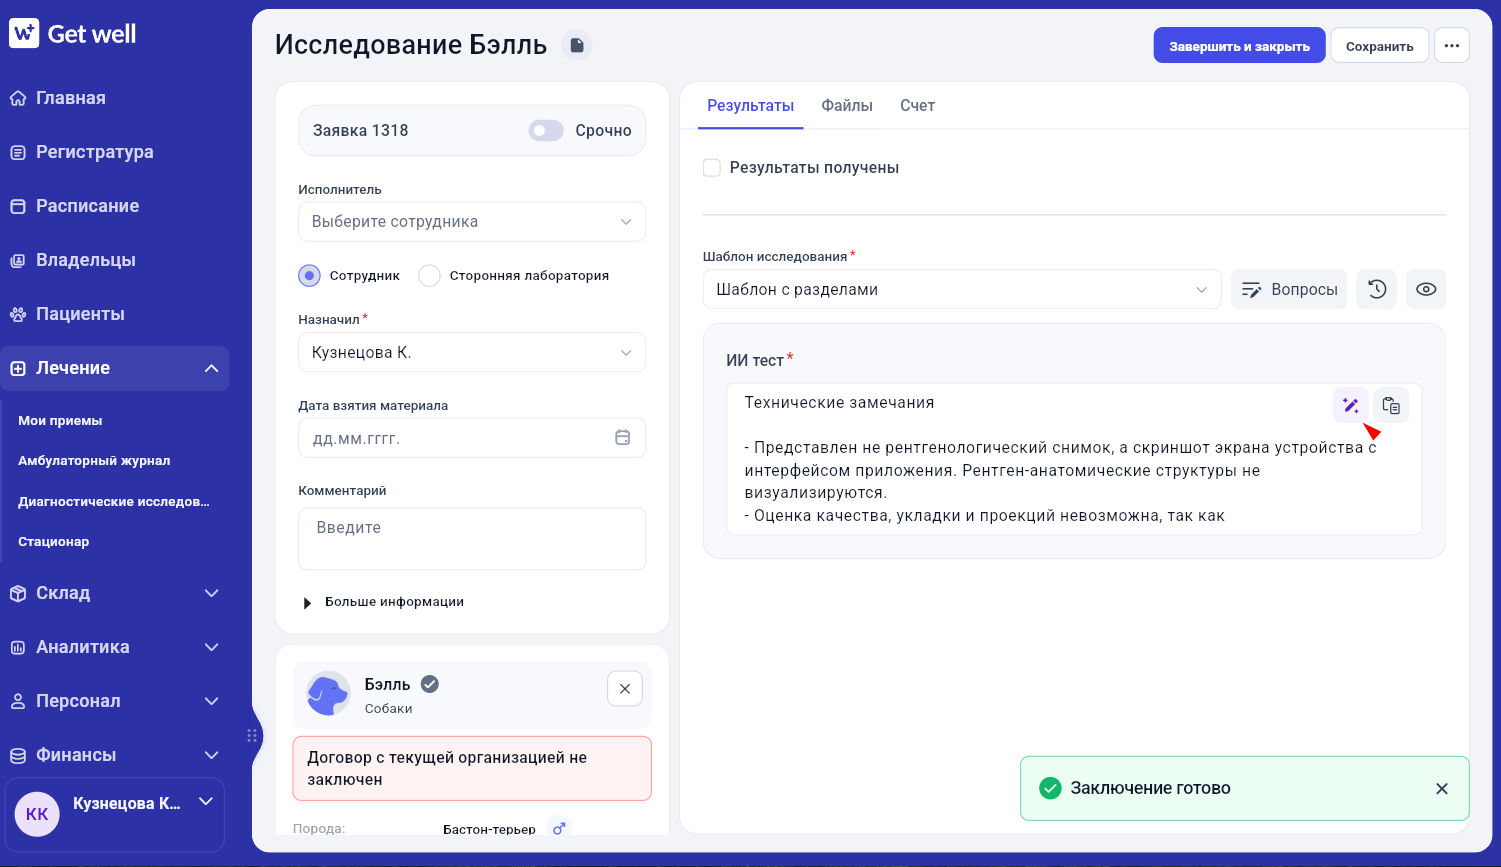The height and width of the screenshot is (867, 1501).
Task: Click Завершить и закрыть button
Action: click(1239, 46)
